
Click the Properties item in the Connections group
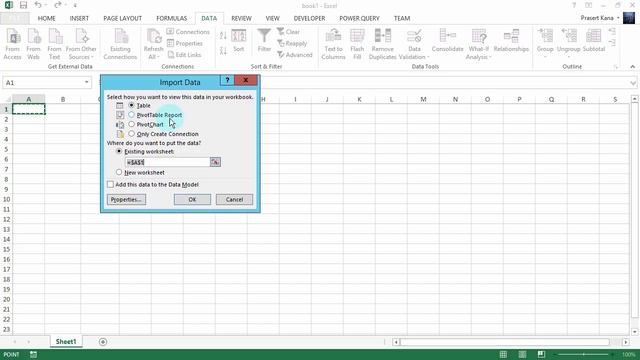point(184,43)
